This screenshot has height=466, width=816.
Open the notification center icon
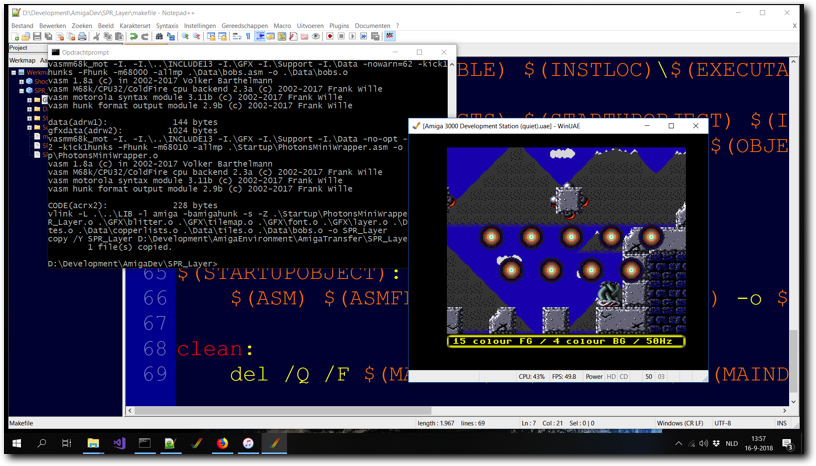click(x=787, y=444)
